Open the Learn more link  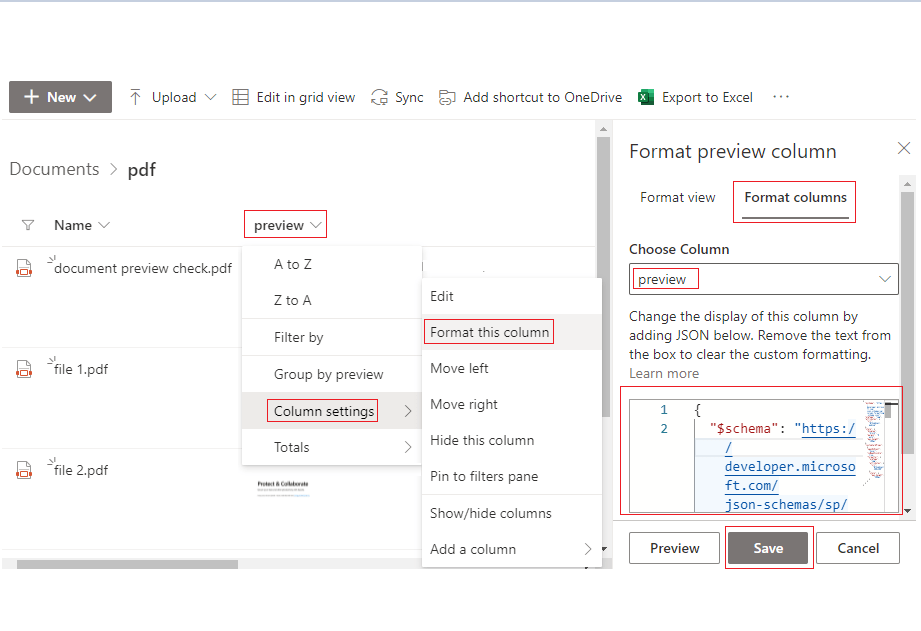click(x=663, y=373)
